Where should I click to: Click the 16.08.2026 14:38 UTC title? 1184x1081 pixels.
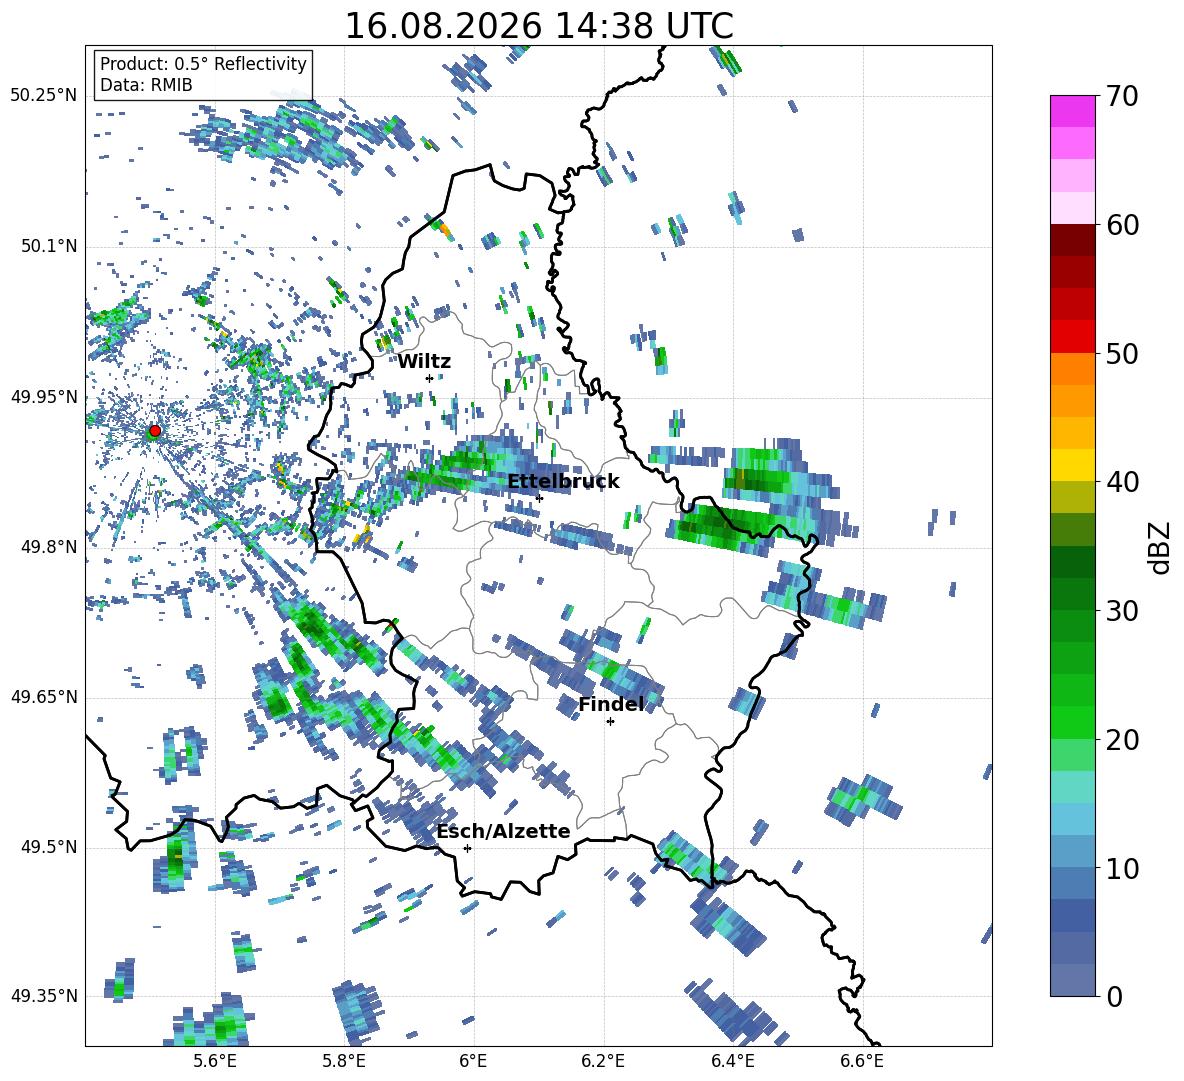[539, 26]
